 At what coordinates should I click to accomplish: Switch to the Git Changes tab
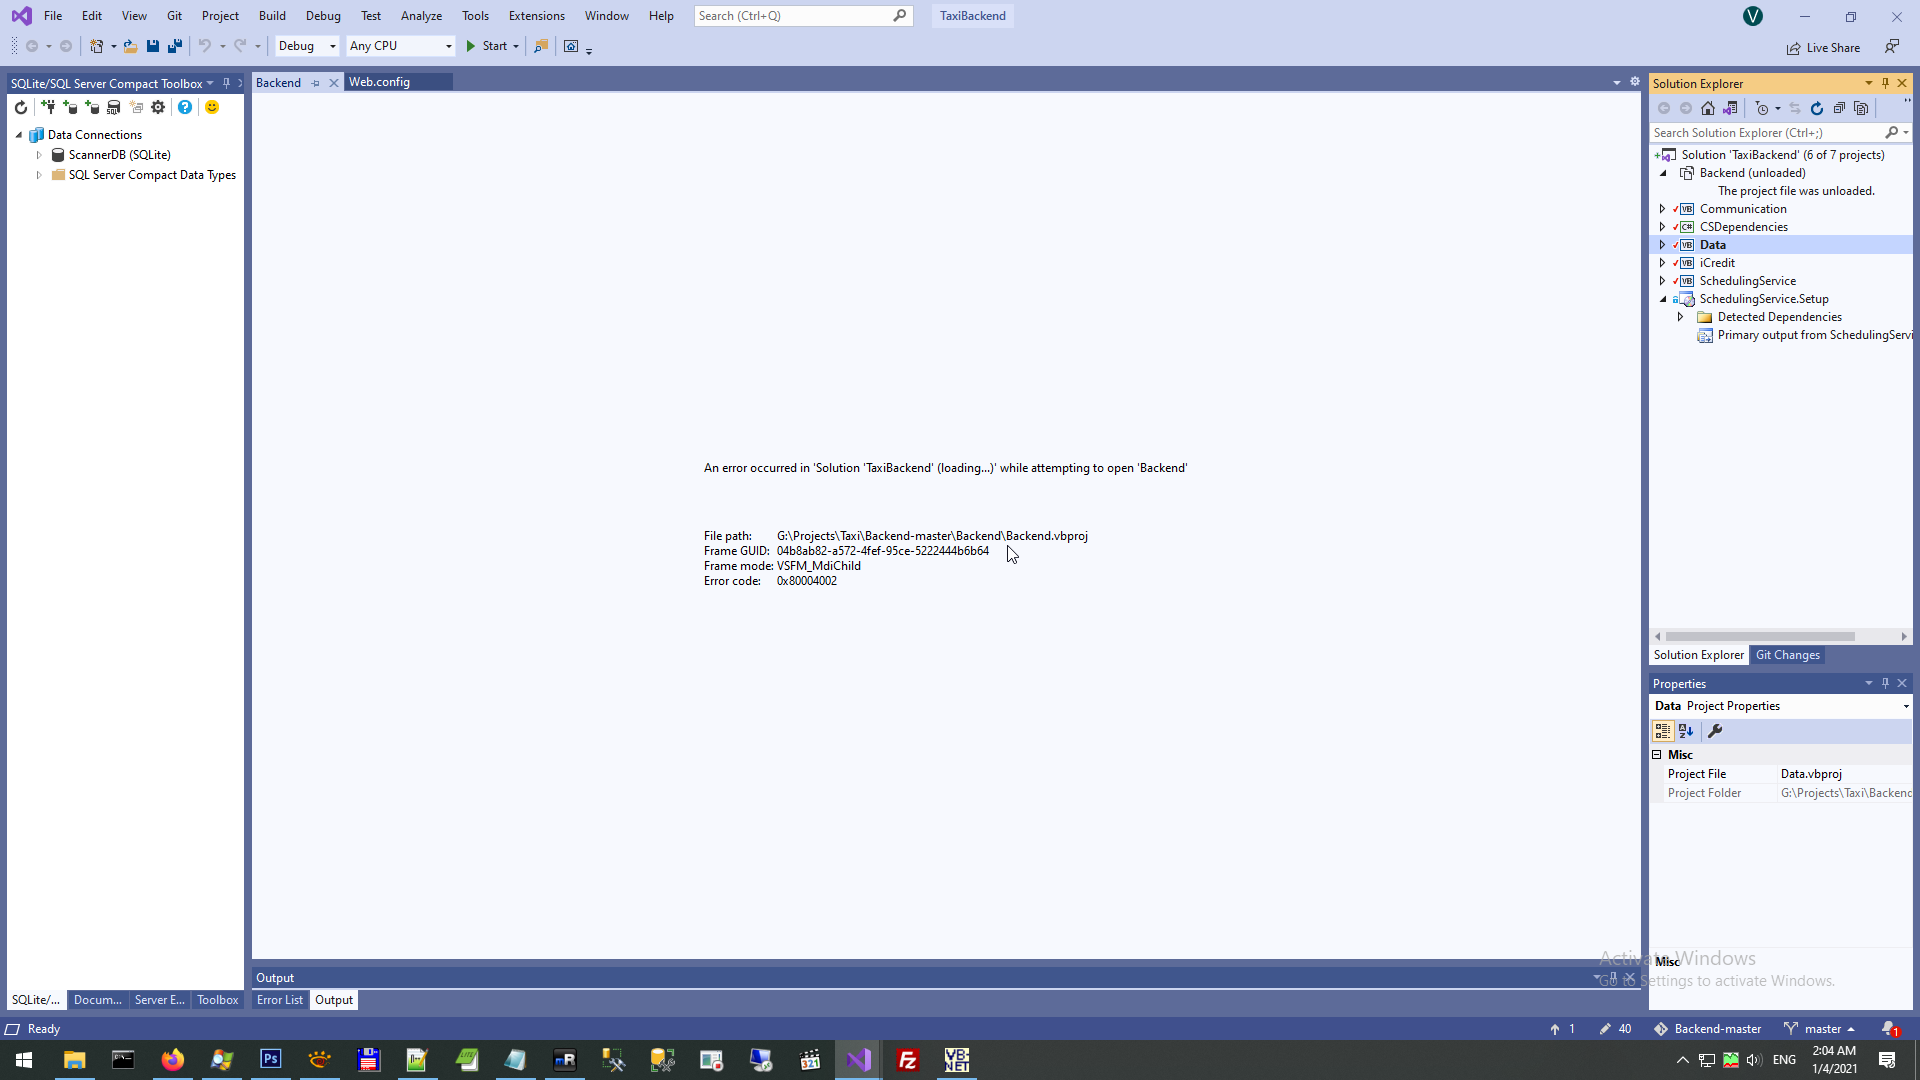1787,655
